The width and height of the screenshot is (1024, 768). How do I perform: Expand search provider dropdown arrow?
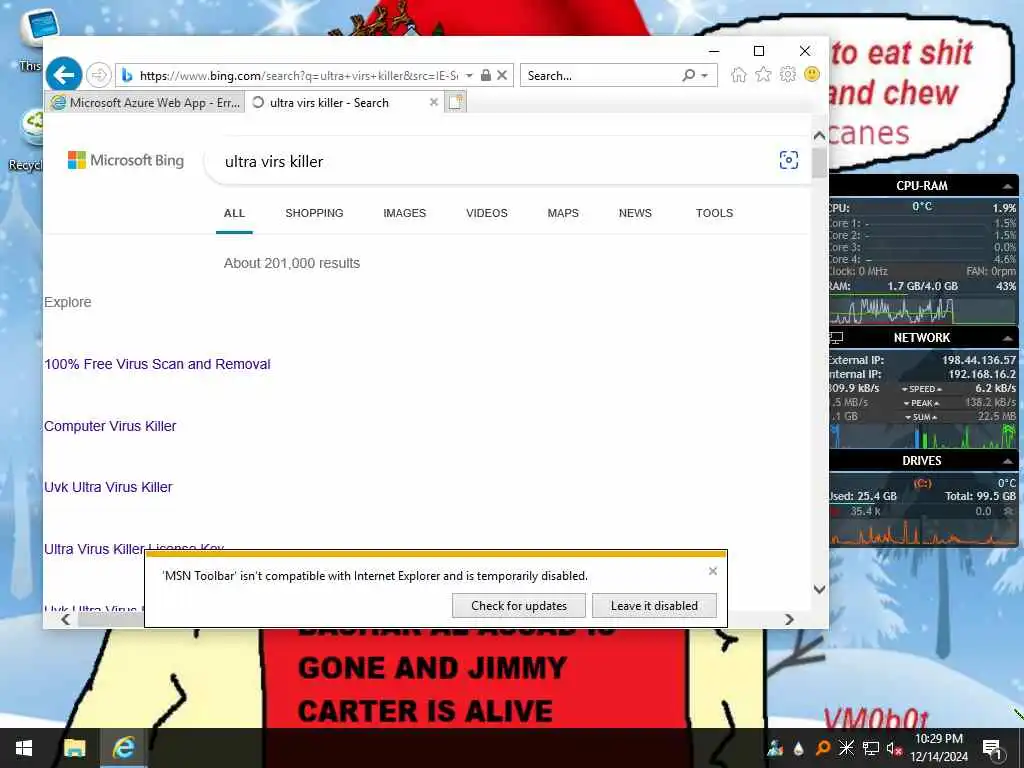coord(705,76)
